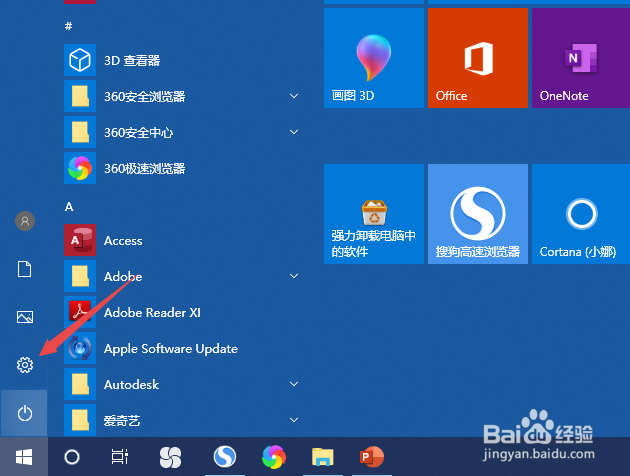Click the 爱奇艺 label text
630x476 pixels.
coord(122,421)
